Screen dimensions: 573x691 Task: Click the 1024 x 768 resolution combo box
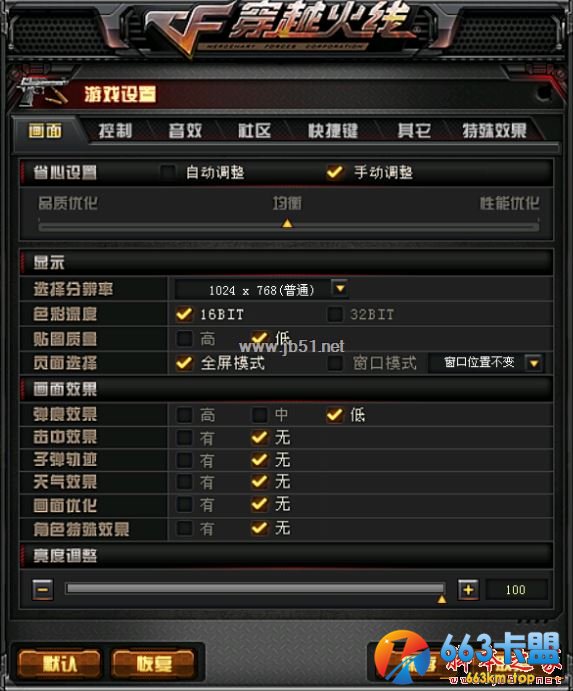pos(262,289)
